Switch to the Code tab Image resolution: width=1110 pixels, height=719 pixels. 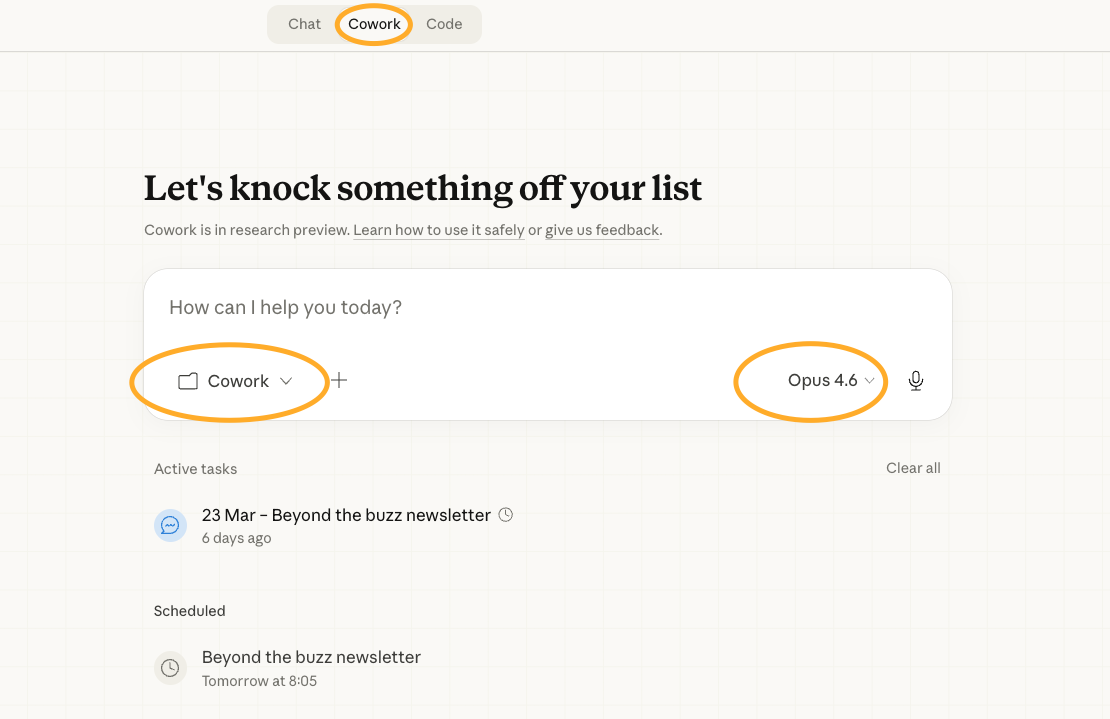coord(444,24)
